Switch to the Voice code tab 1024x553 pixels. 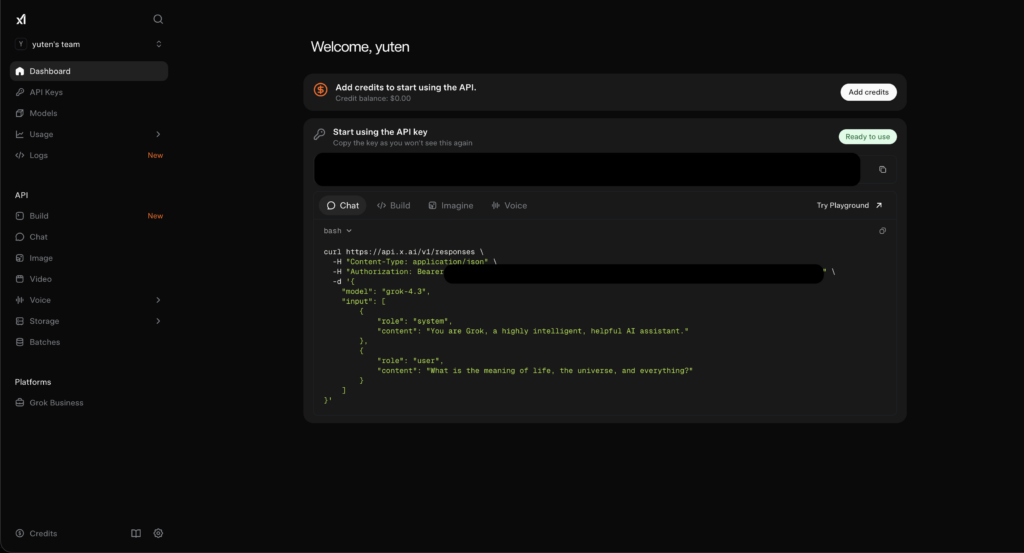pyautogui.click(x=509, y=206)
